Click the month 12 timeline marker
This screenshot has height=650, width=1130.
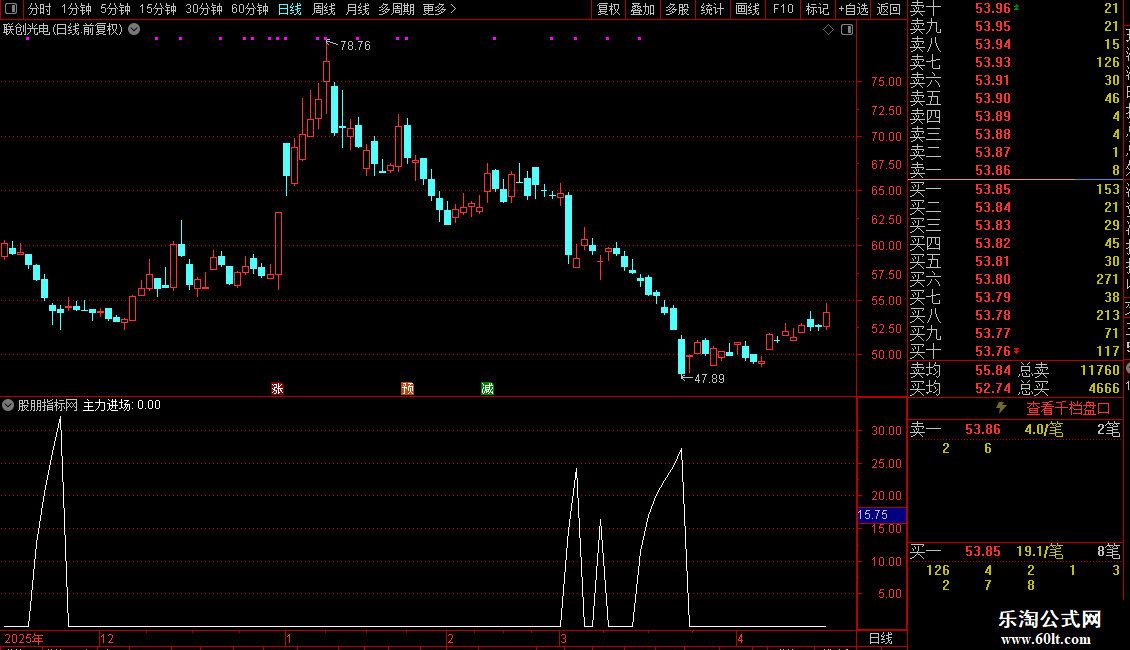point(107,638)
